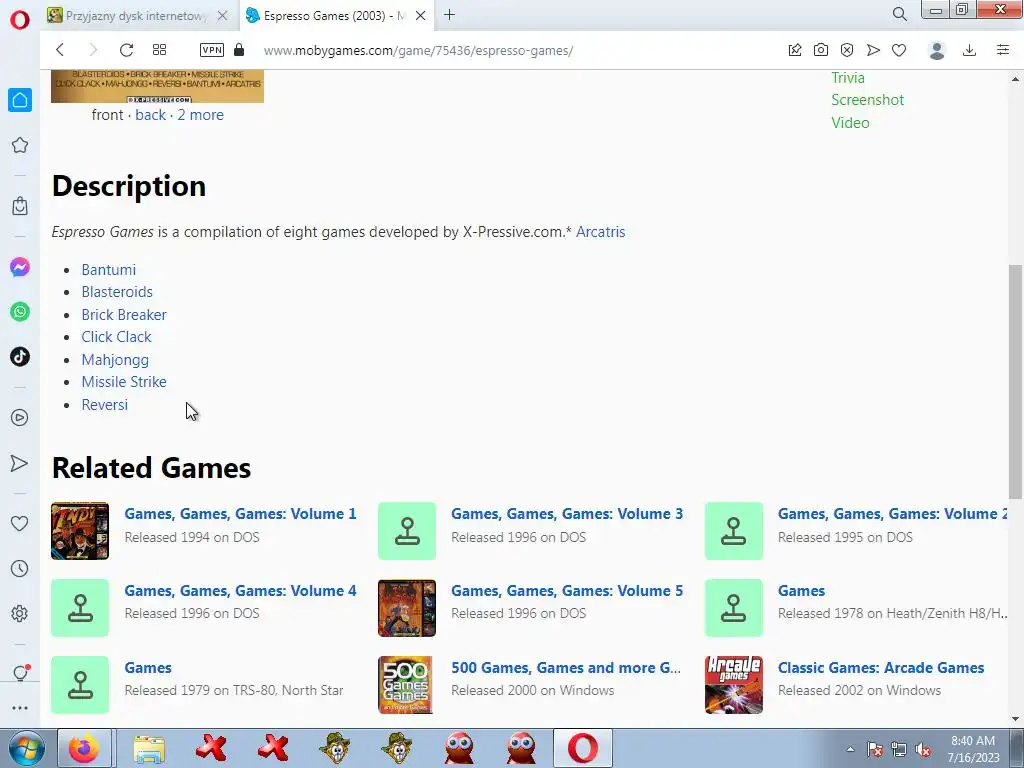Open the '2 more' covers link
The height and width of the screenshot is (768, 1024).
[x=200, y=115]
